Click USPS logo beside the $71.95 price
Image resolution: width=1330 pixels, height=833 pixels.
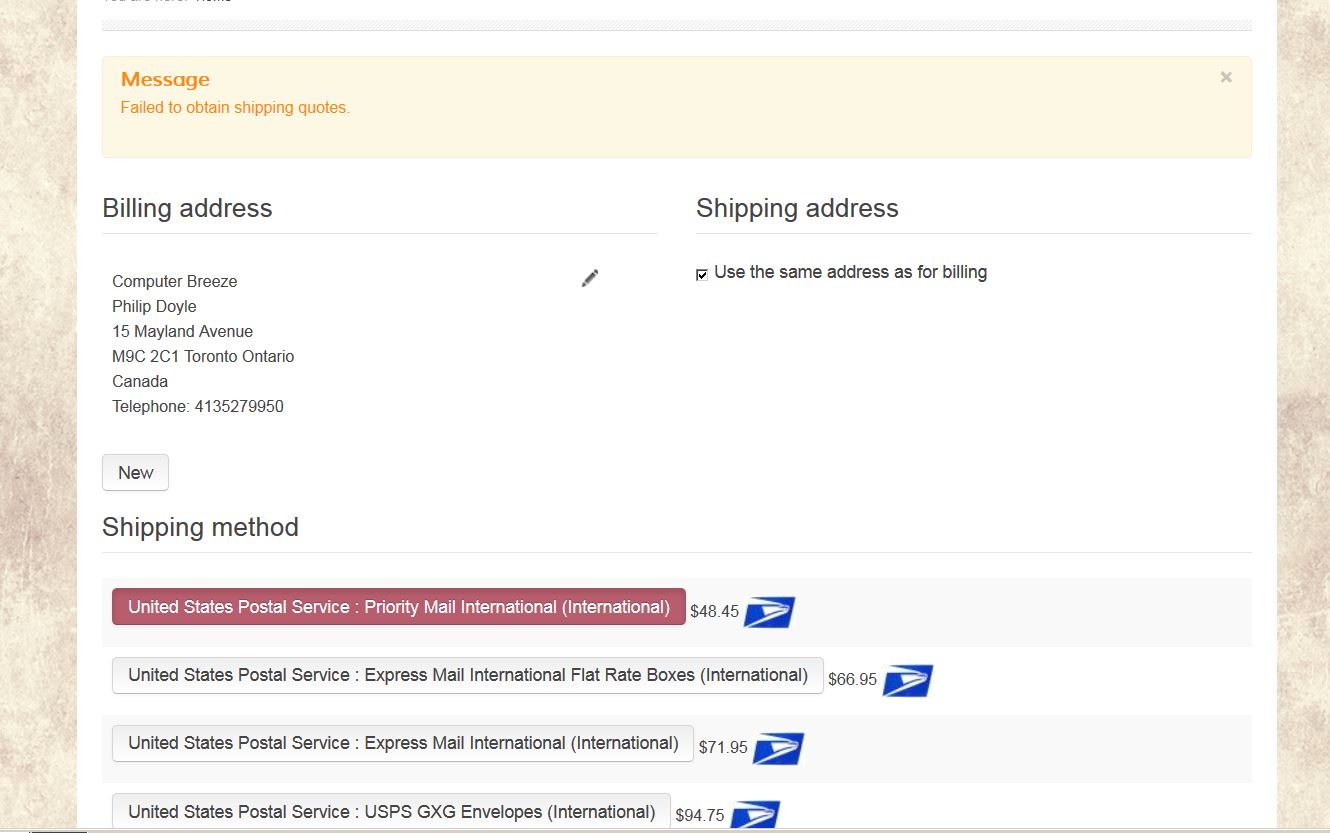(778, 748)
